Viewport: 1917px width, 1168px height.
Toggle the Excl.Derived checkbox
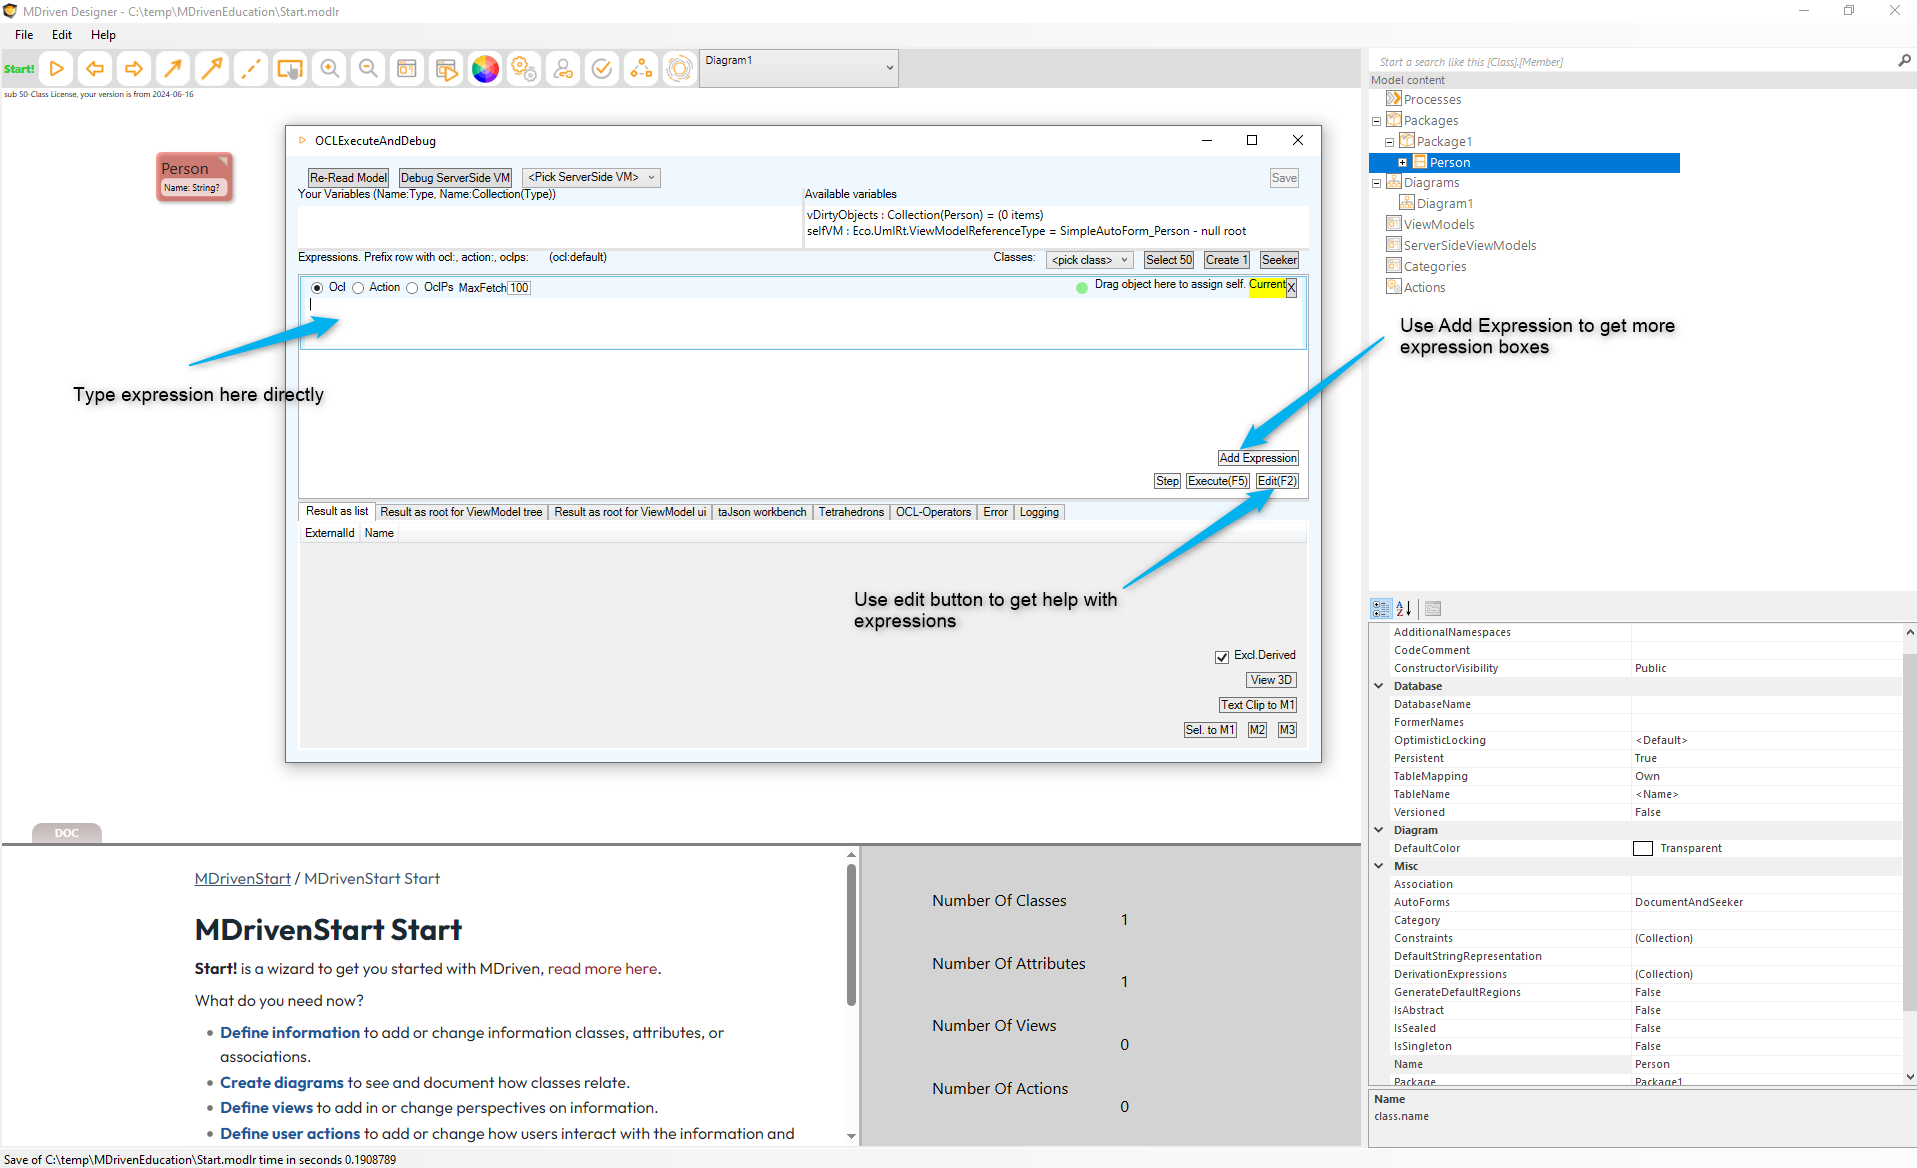tap(1222, 657)
